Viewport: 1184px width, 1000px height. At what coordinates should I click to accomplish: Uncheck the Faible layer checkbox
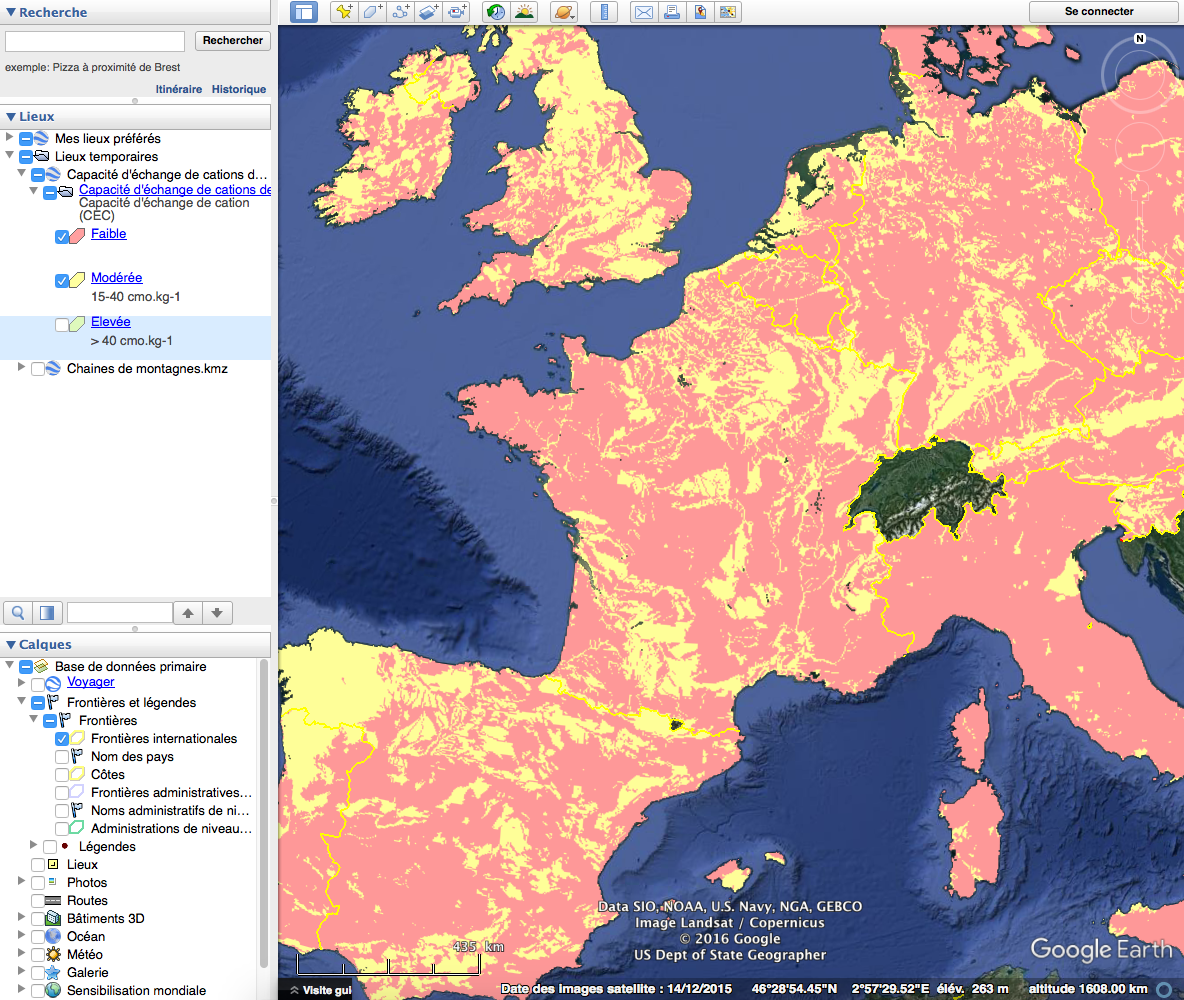click(62, 237)
